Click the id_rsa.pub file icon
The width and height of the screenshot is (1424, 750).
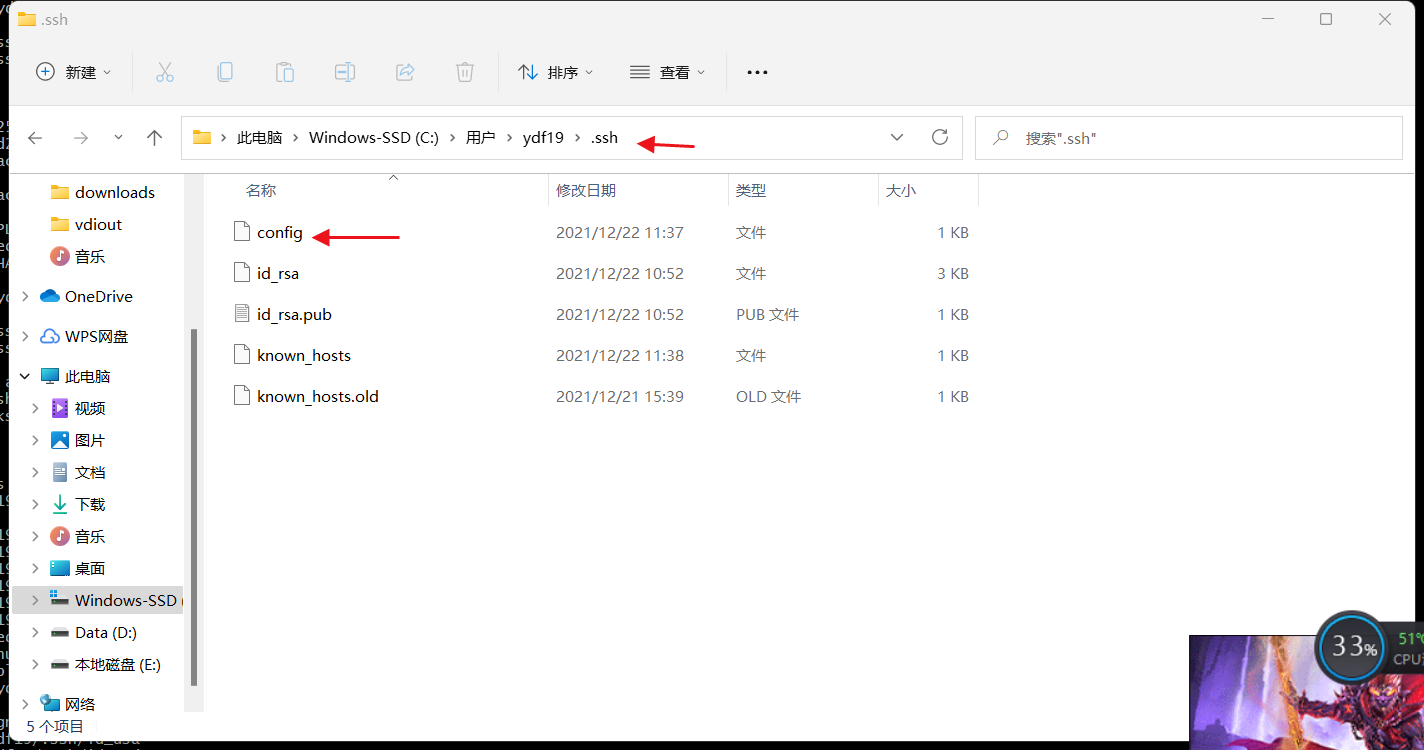tap(241, 314)
